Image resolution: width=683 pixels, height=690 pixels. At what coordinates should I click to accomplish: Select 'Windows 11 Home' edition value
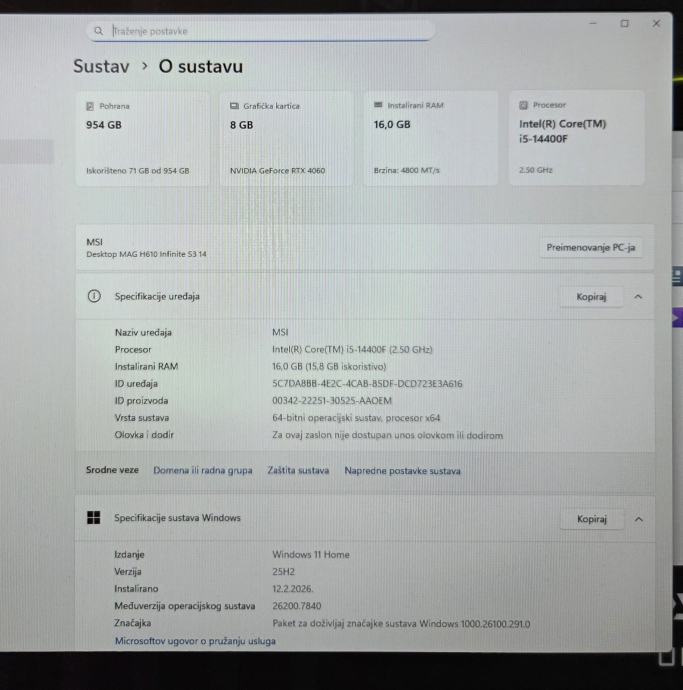(x=311, y=554)
